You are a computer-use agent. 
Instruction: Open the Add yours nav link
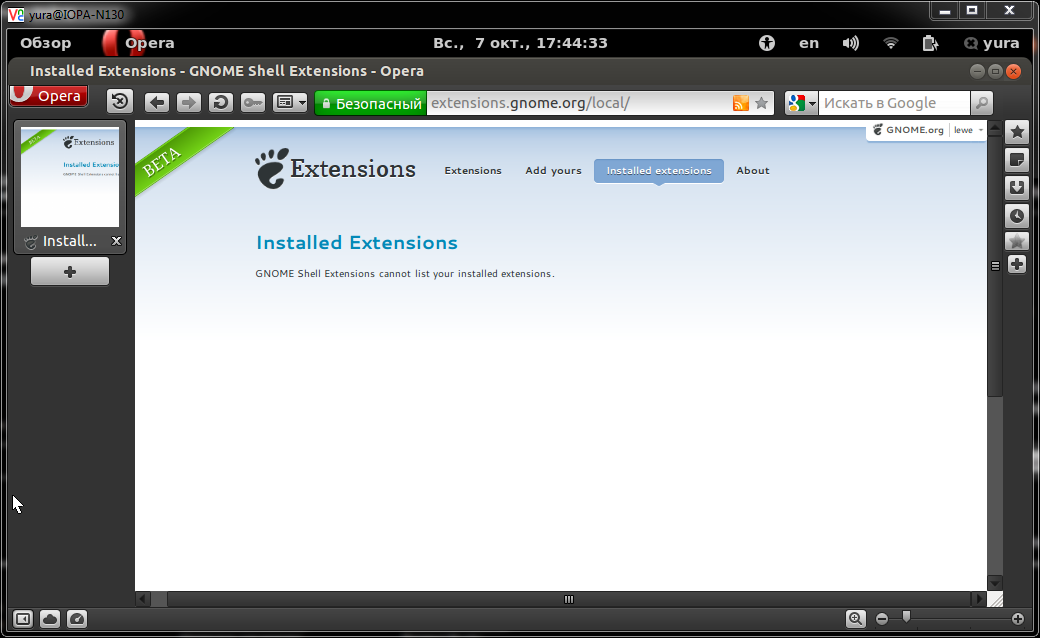coord(553,170)
